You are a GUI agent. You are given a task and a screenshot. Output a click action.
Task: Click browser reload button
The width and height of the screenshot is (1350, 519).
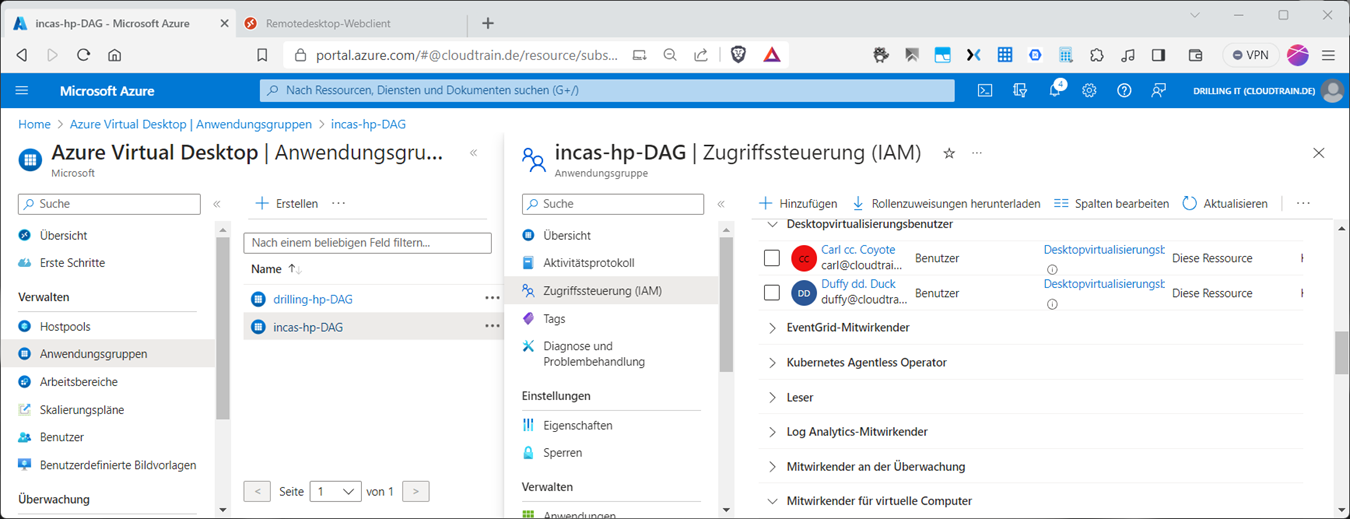click(84, 55)
